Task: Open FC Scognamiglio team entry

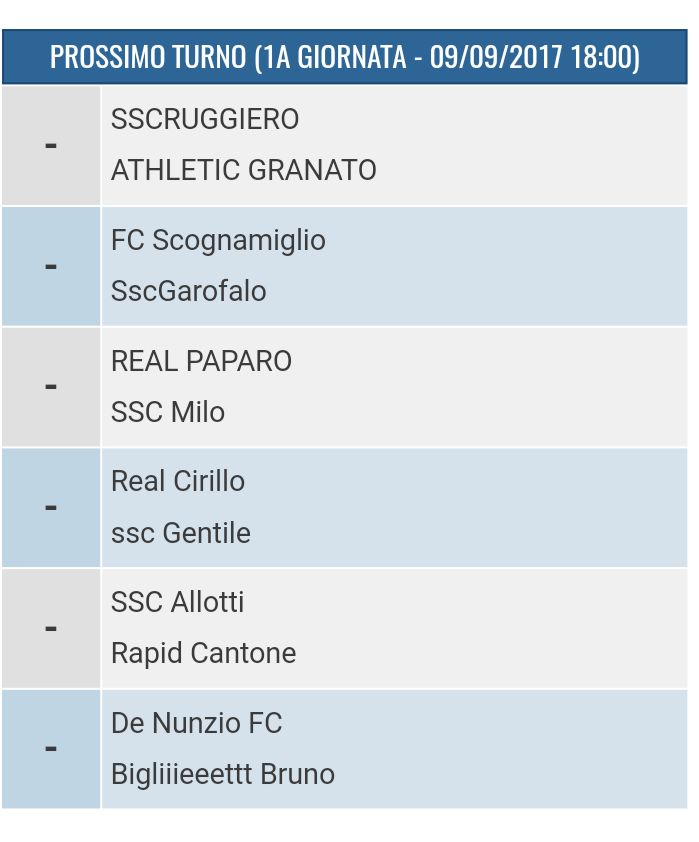Action: (x=218, y=240)
